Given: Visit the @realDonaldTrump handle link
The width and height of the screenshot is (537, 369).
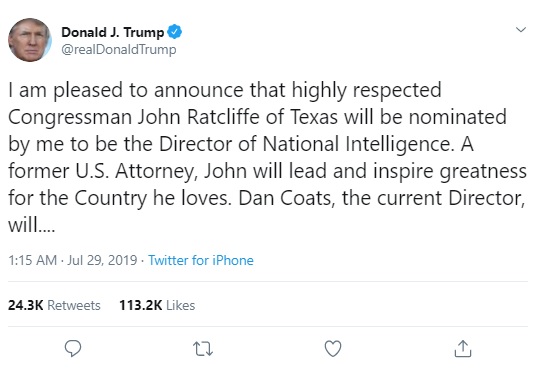Looking at the screenshot, I should click(x=119, y=49).
